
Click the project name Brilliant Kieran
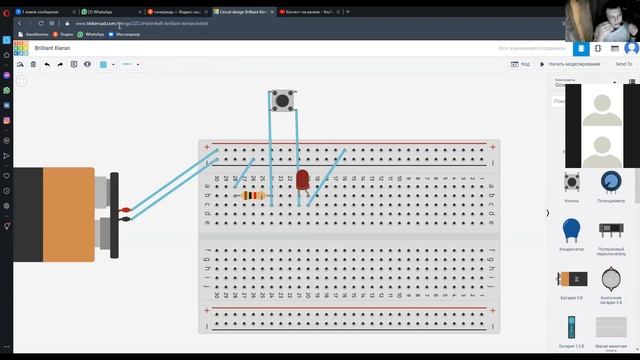52,48
